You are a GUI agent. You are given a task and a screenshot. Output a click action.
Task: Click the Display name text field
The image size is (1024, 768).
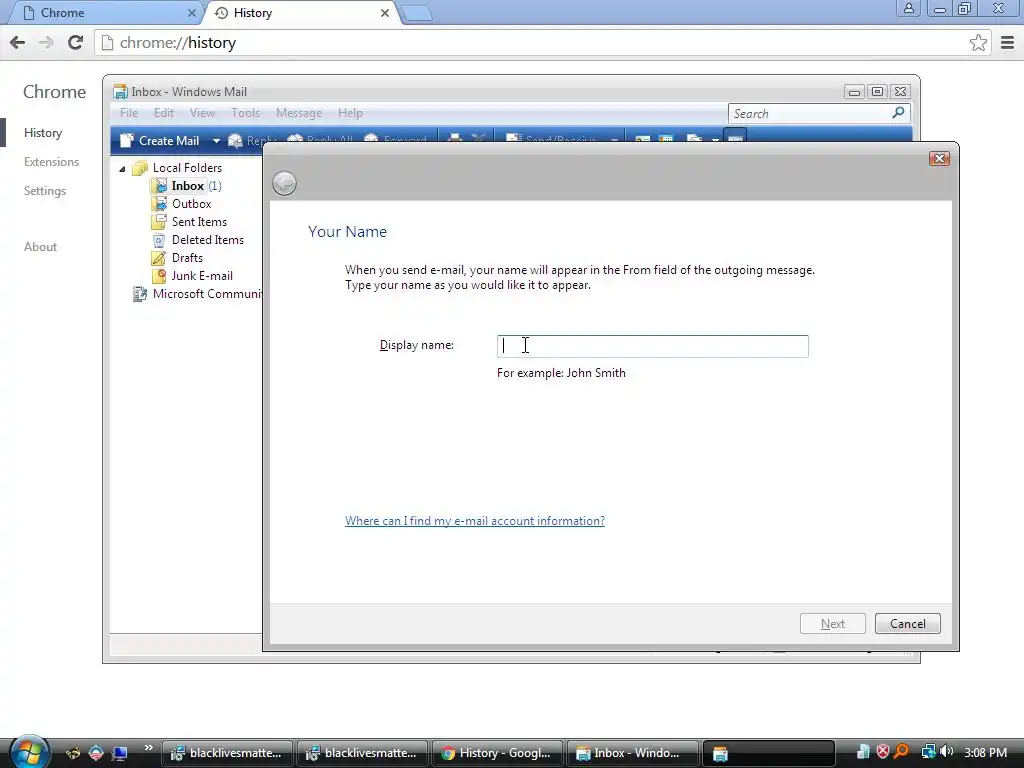click(x=652, y=346)
